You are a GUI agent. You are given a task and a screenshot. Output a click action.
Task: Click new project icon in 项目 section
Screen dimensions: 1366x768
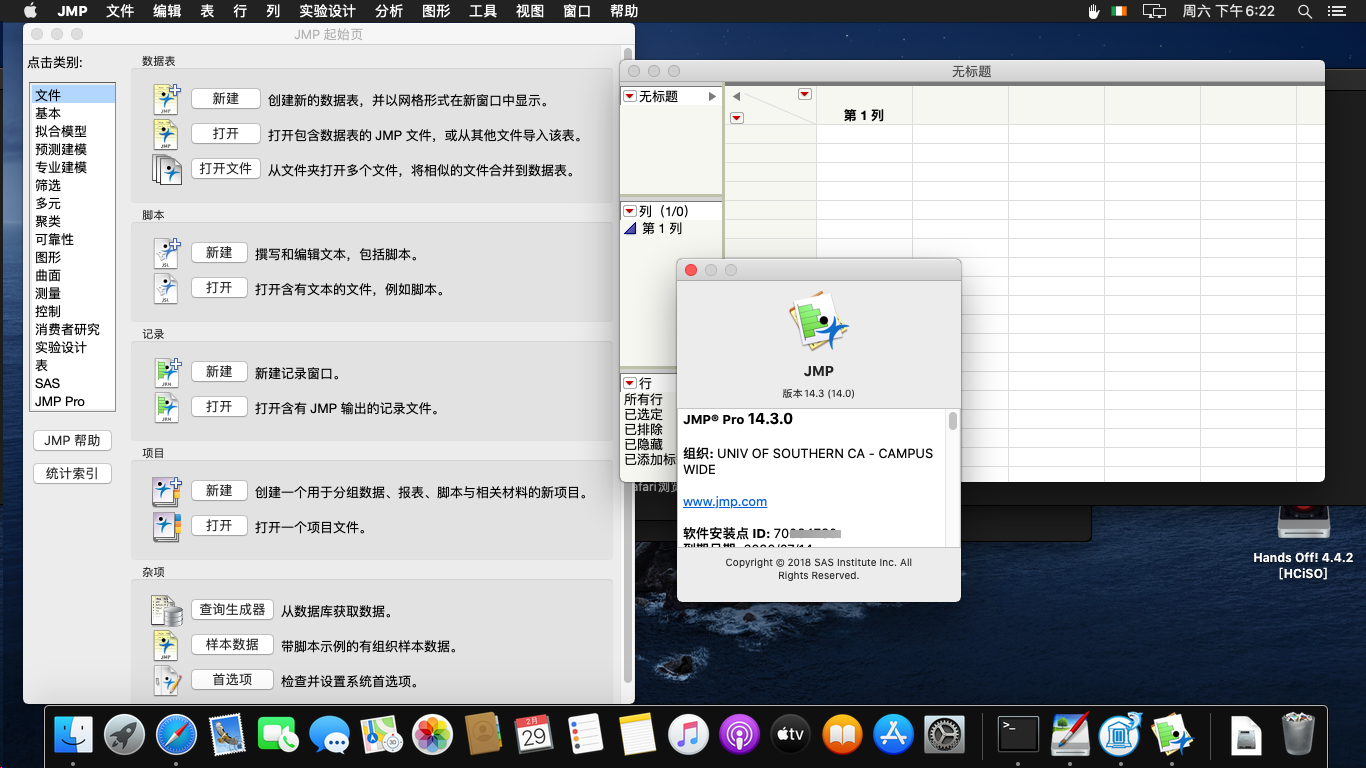(x=166, y=491)
